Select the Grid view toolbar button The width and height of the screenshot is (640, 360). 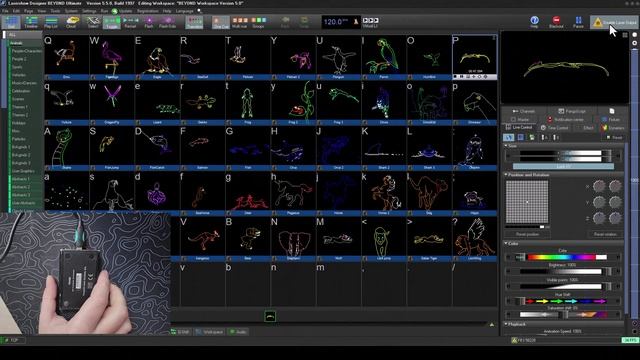click(11, 22)
